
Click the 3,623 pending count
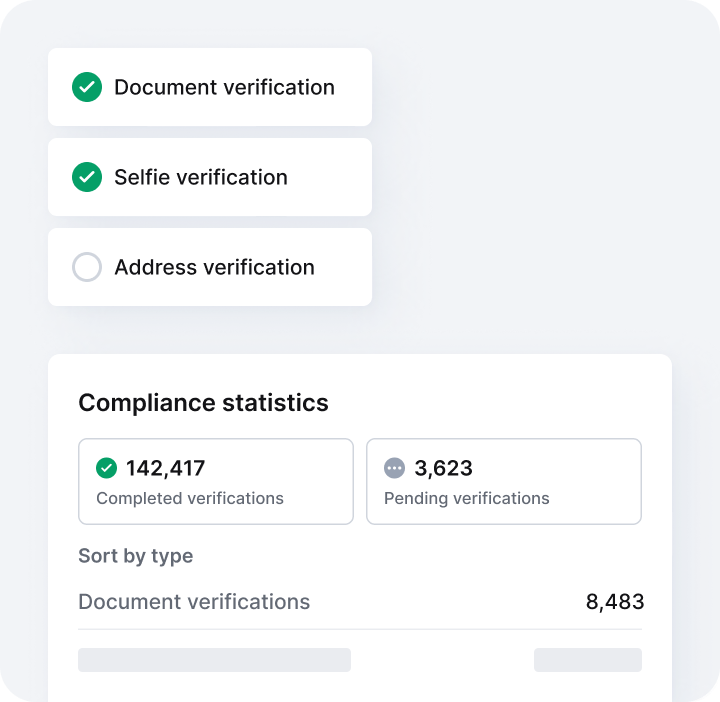click(x=443, y=468)
